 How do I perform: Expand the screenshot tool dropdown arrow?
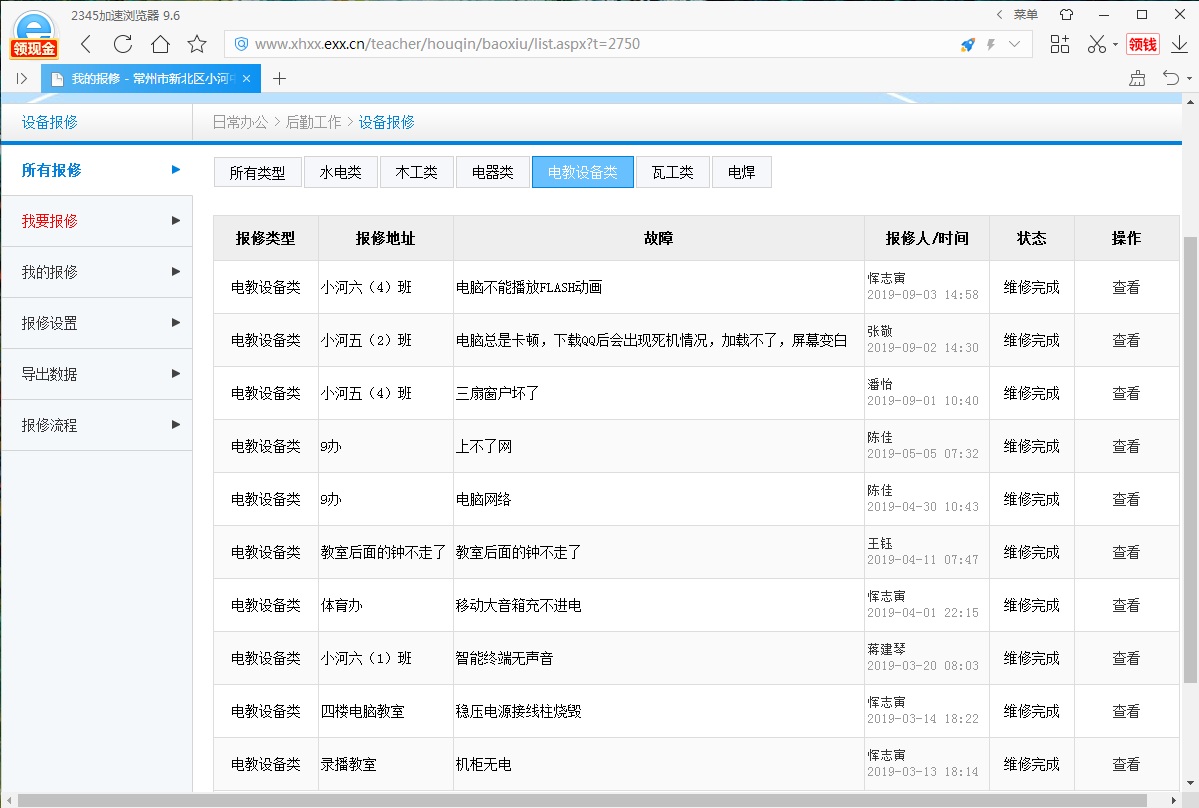click(1115, 44)
